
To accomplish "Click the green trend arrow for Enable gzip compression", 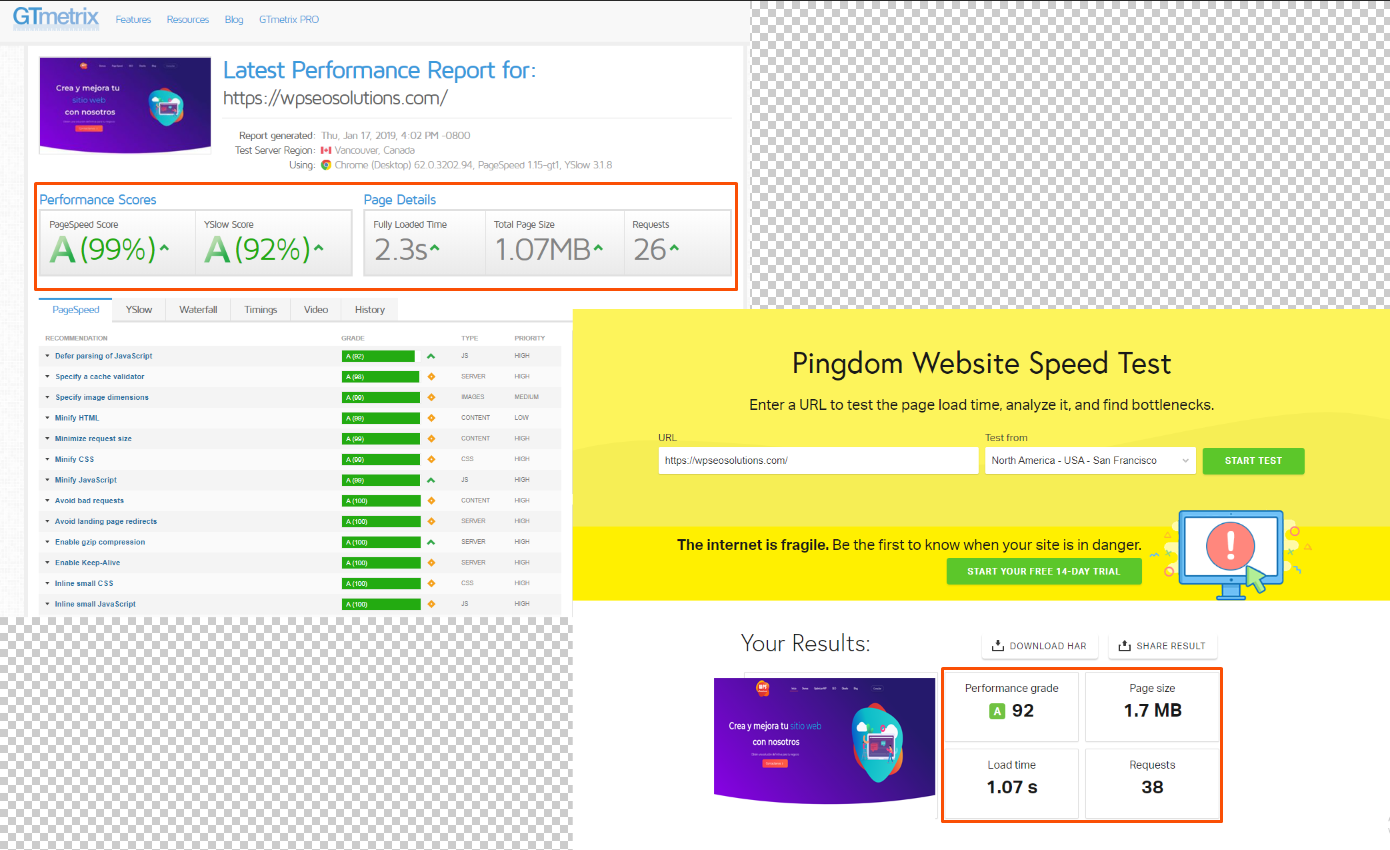I will pos(431,542).
